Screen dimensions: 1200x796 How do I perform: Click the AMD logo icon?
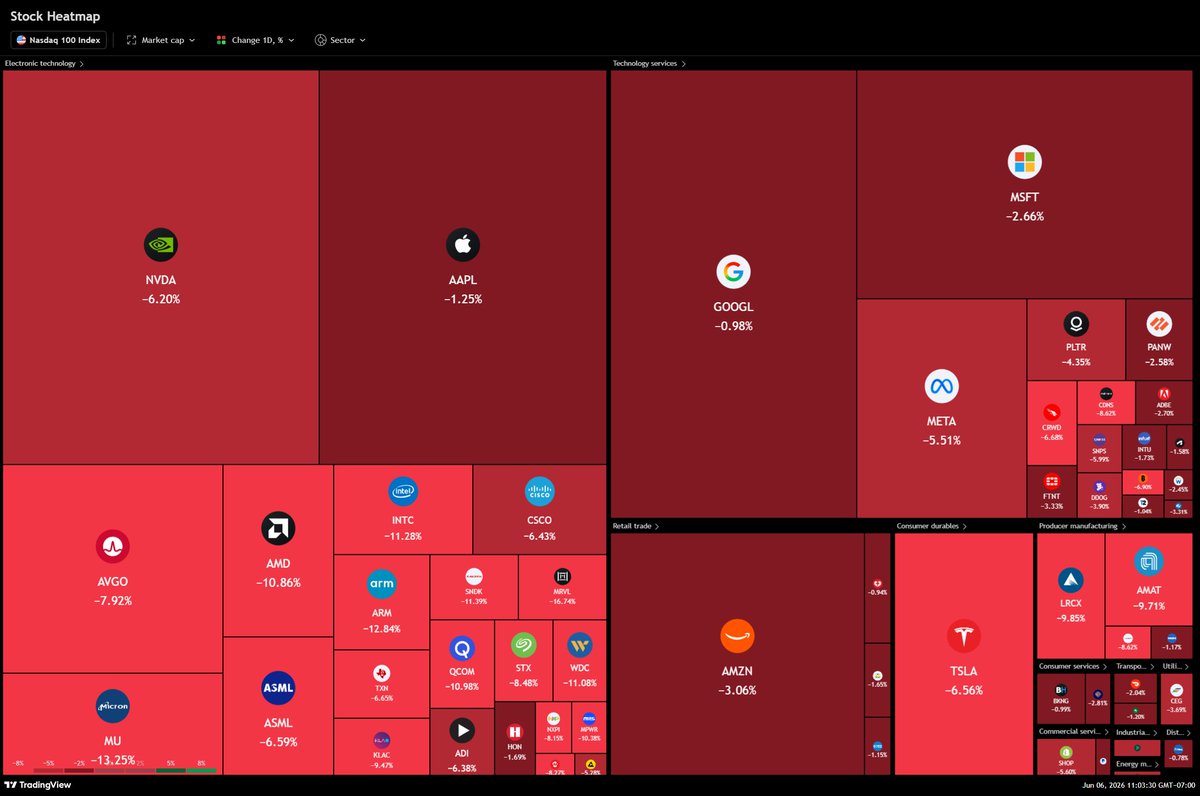[278, 529]
